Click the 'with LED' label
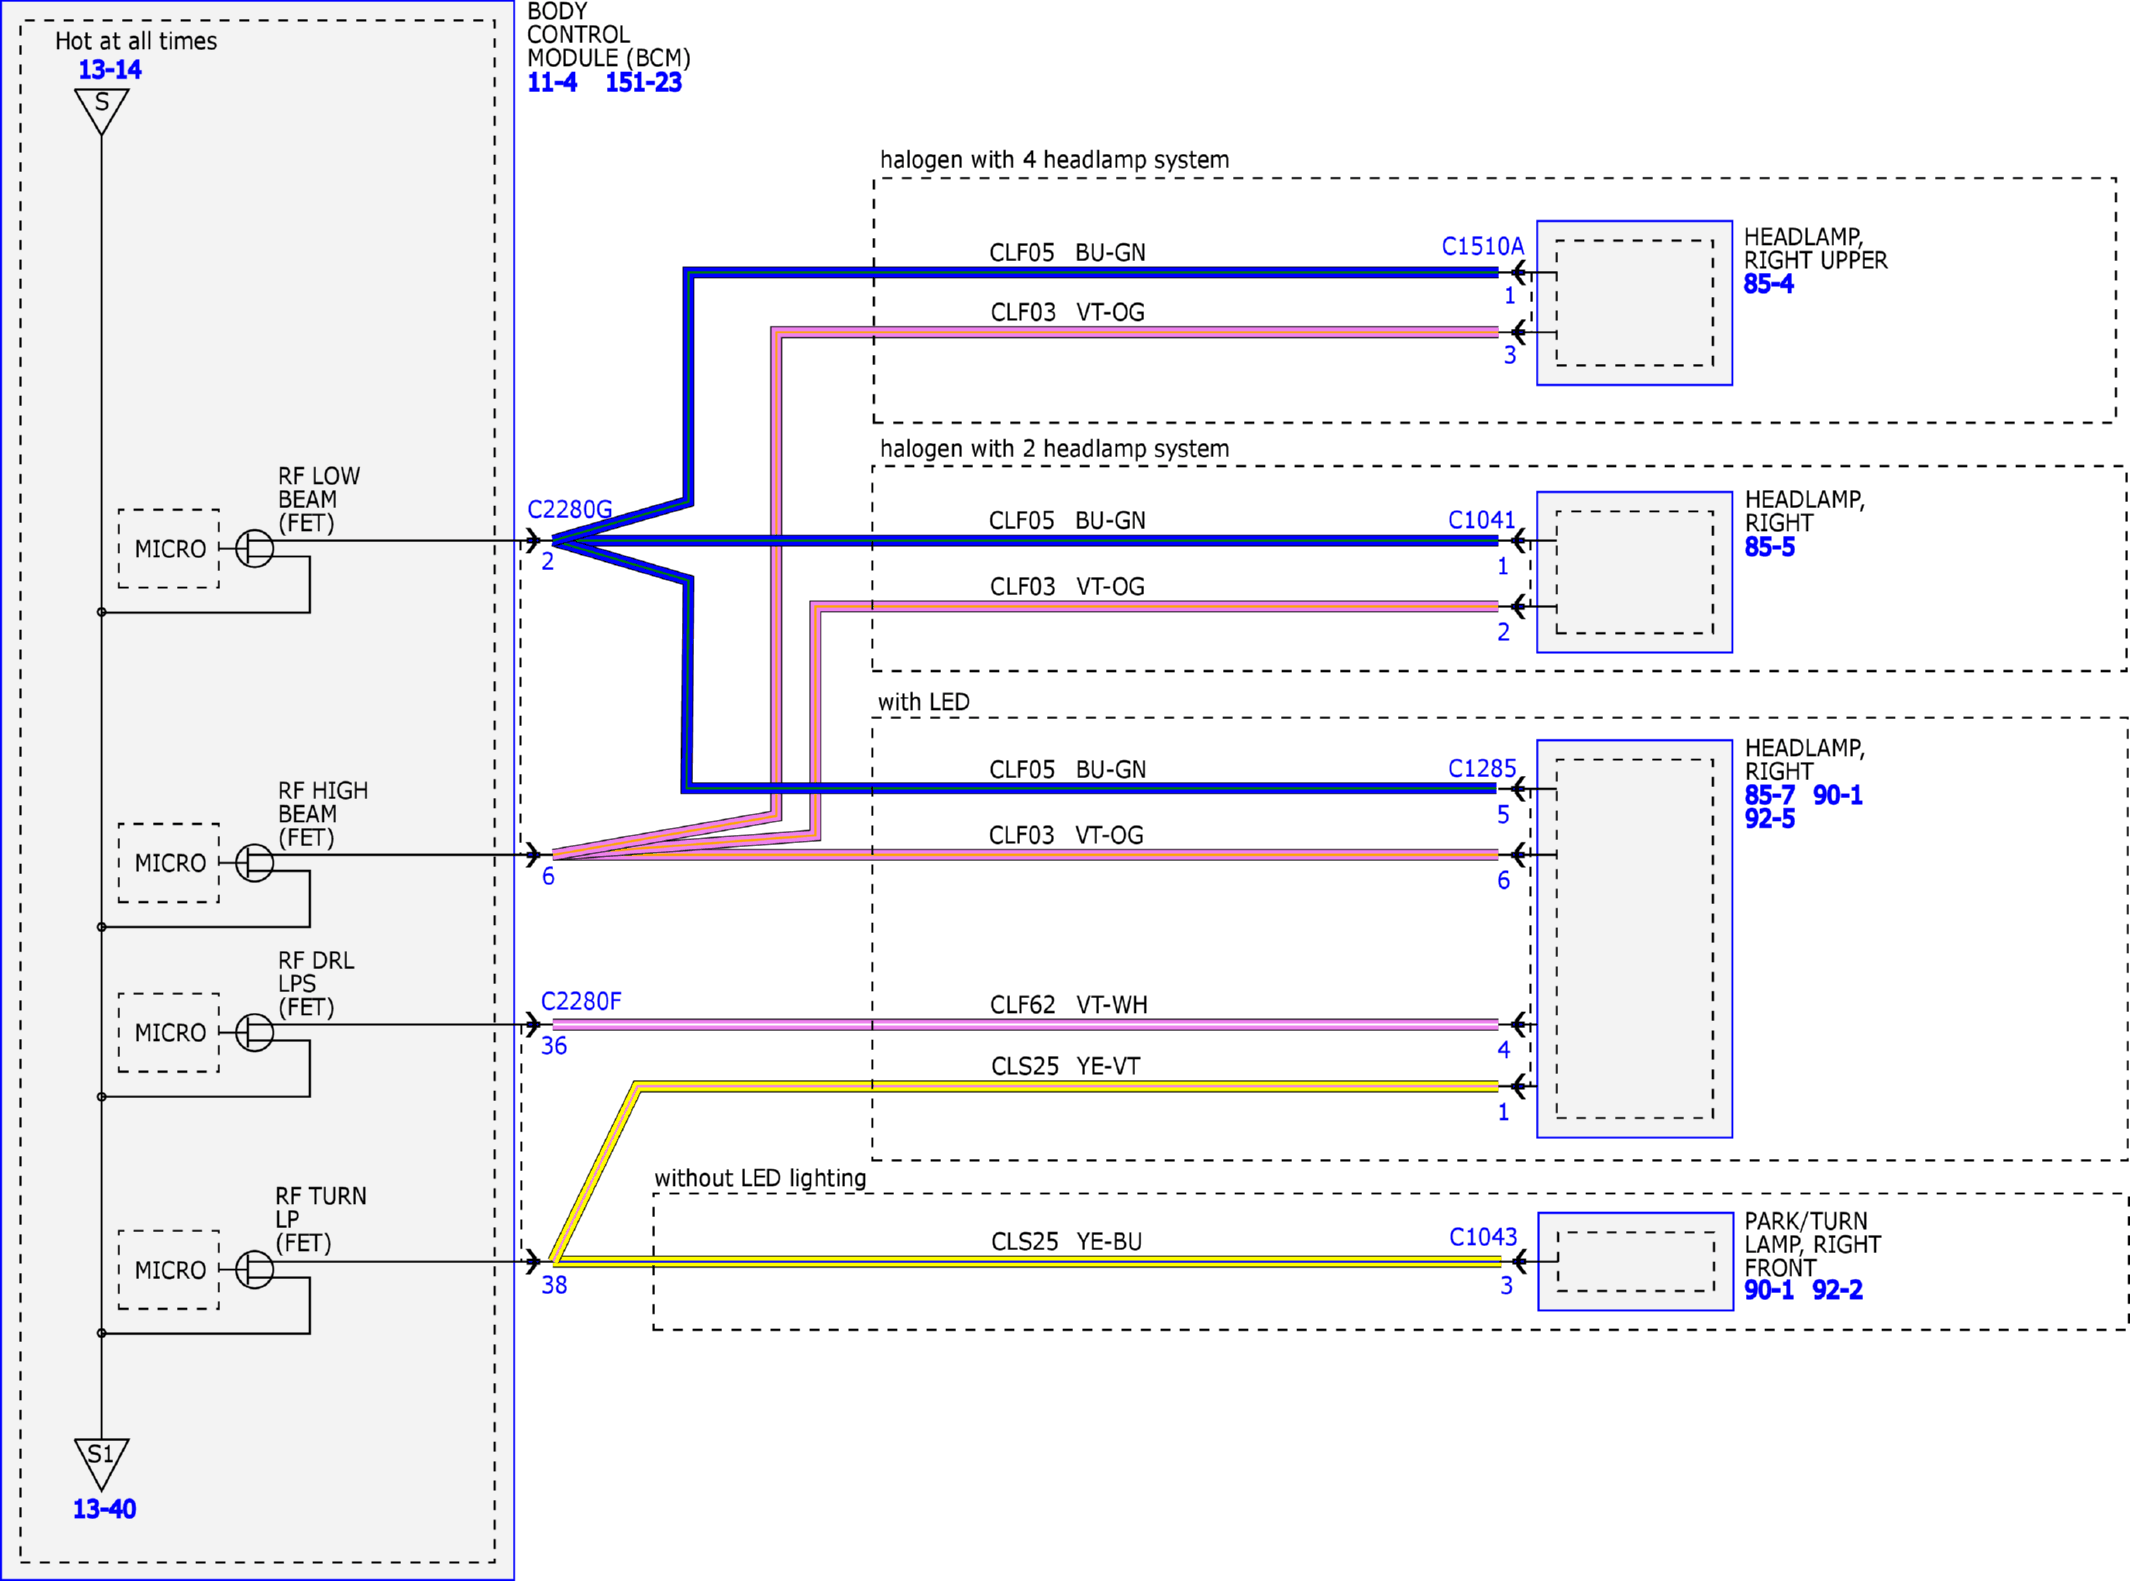Screen dimensions: 2130x1581 coord(923,702)
